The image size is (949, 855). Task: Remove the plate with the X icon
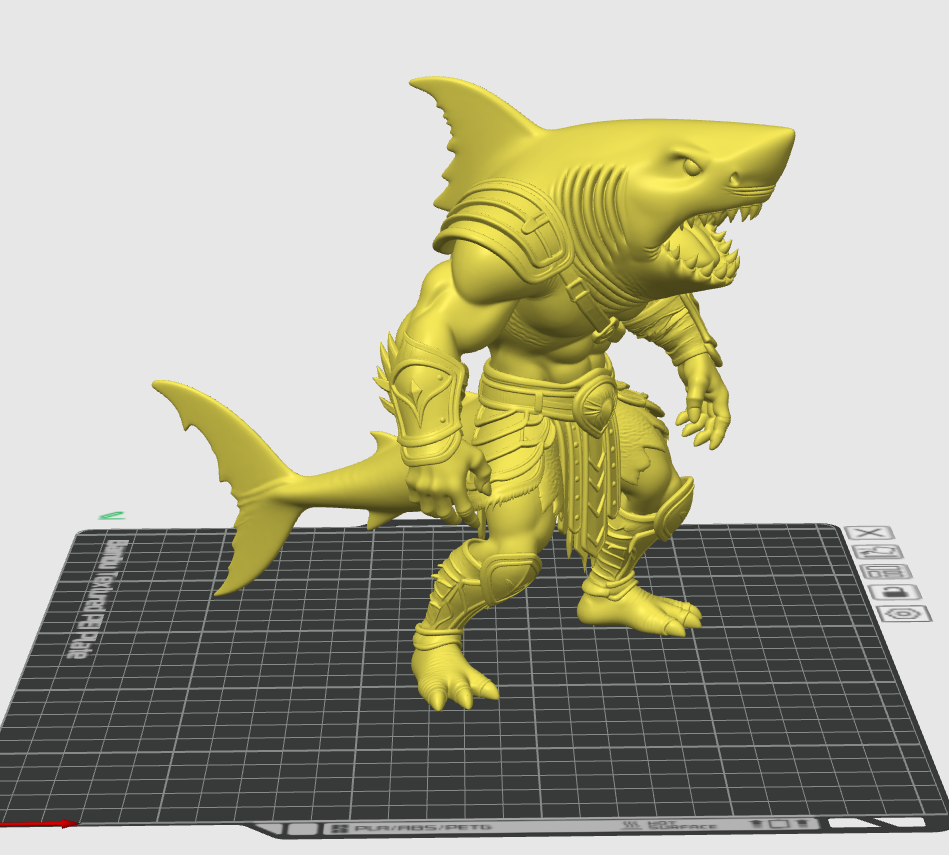869,532
